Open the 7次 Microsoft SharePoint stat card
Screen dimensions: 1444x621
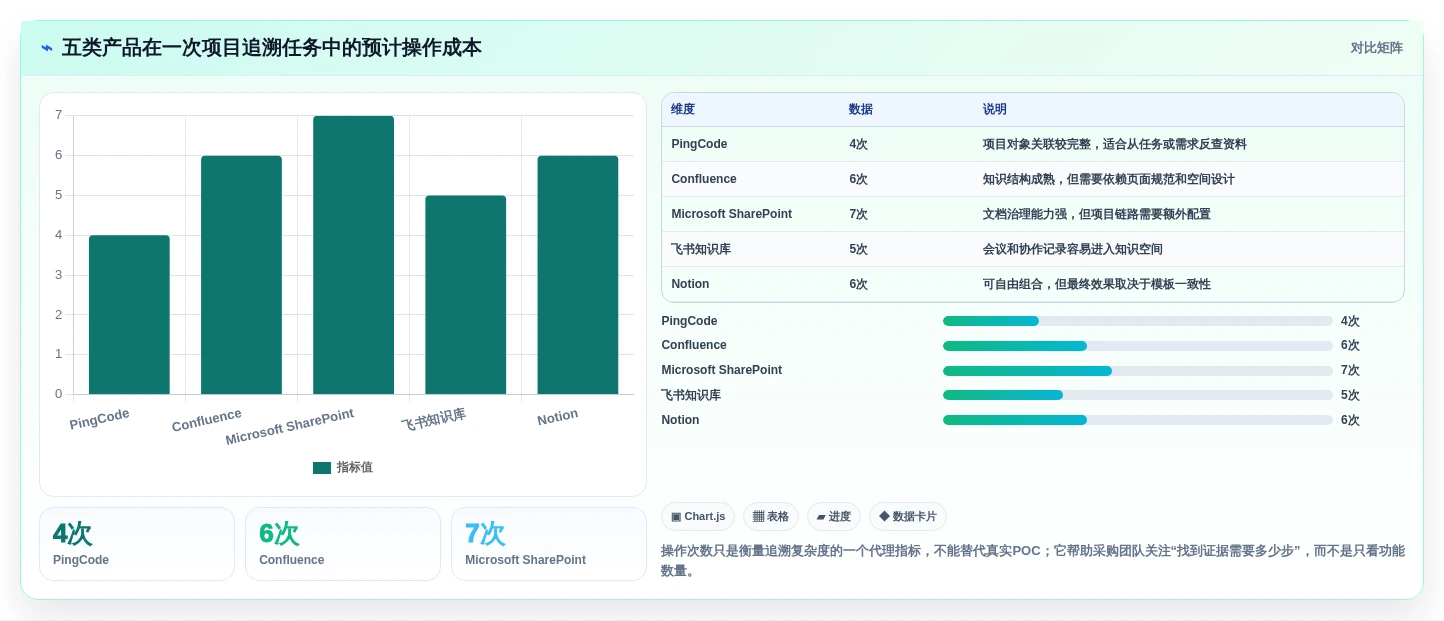tap(549, 544)
